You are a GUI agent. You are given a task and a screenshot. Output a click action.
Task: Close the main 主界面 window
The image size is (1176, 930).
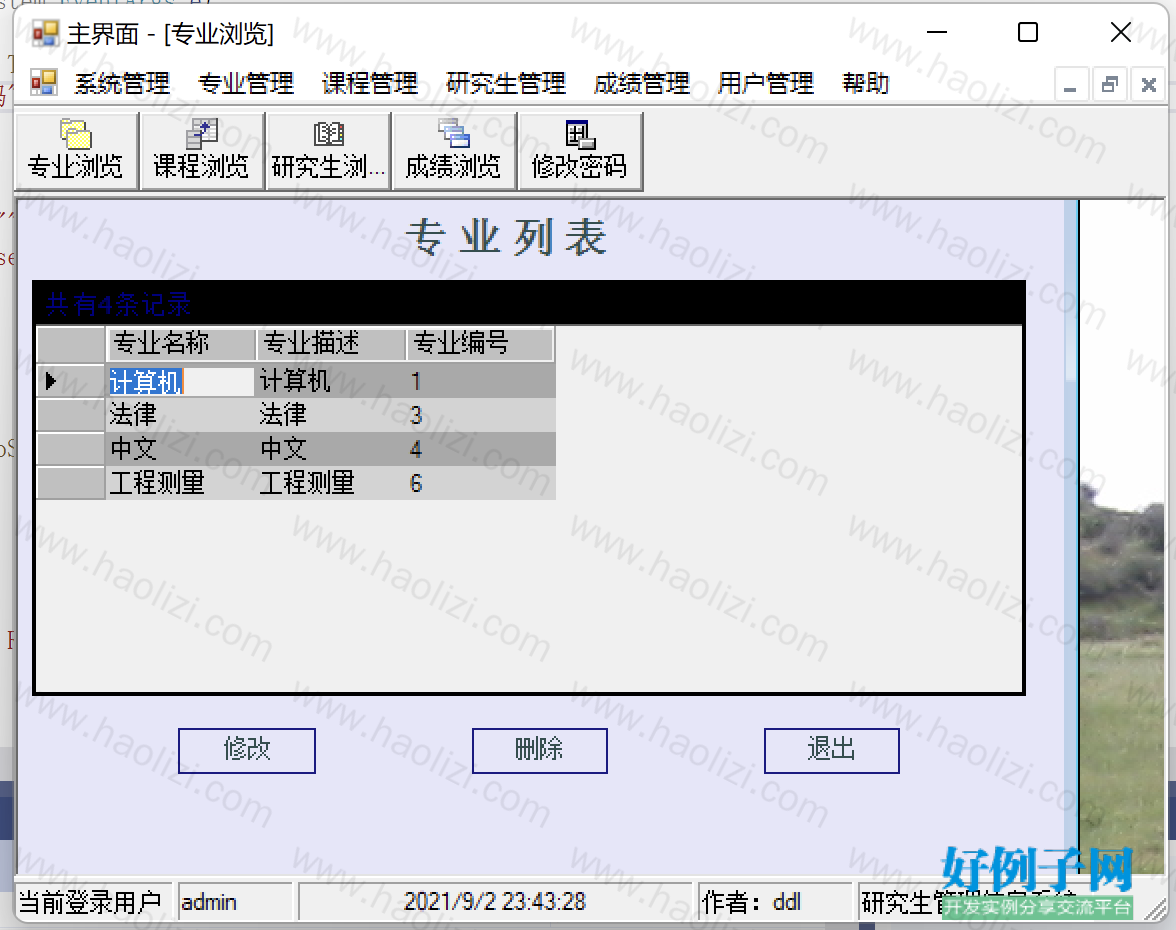click(x=1120, y=32)
